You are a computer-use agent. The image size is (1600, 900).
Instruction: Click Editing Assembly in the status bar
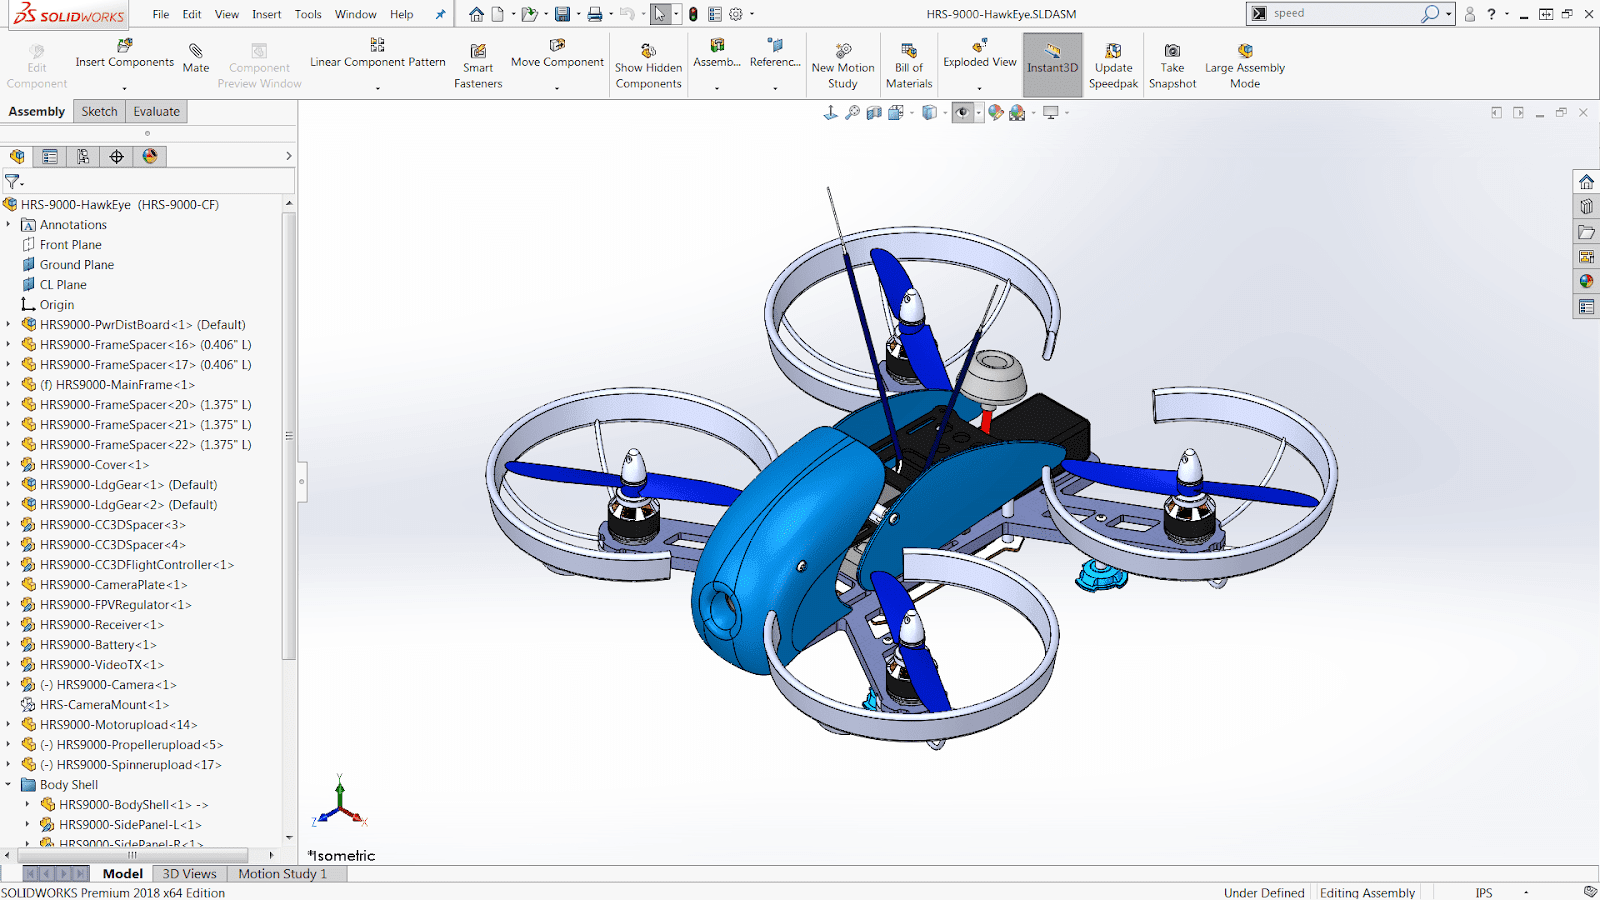(x=1367, y=892)
